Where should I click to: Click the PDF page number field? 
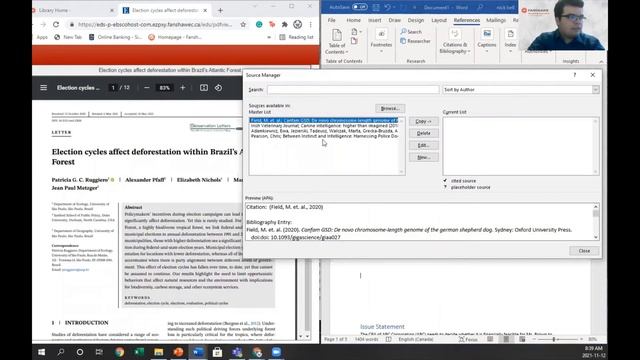click(113, 88)
